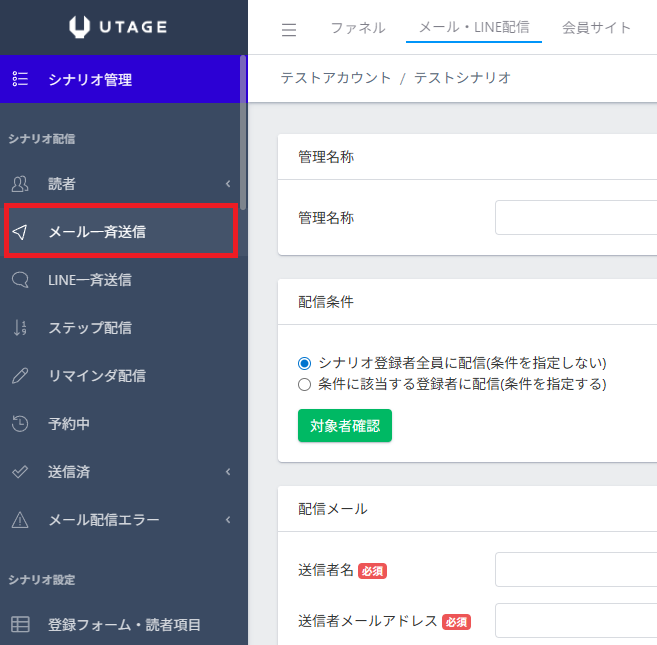Click the paper plane icon for メール一斉送信
Screen dimensions: 657x645
coord(20,232)
